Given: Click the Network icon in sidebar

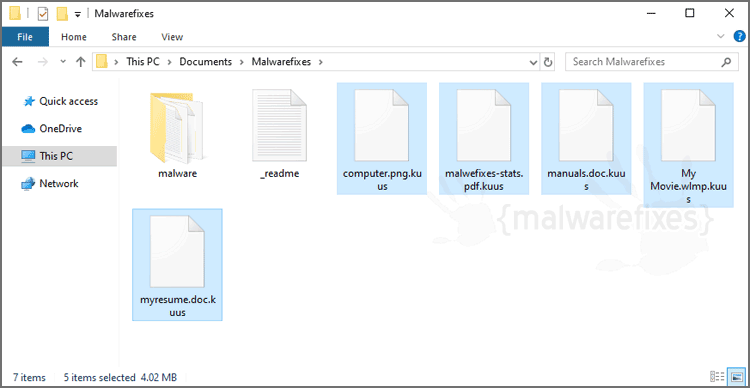Looking at the screenshot, I should 29,183.
